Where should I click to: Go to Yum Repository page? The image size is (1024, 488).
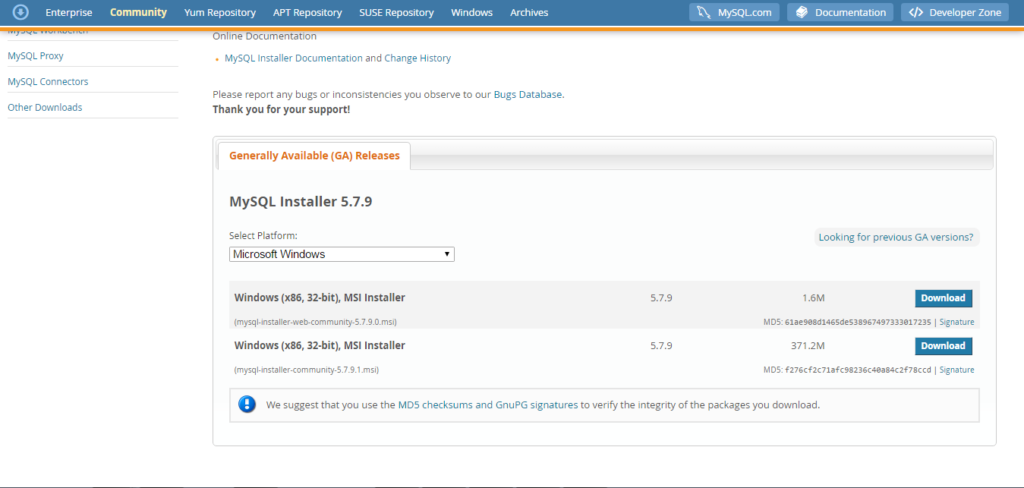coord(220,12)
